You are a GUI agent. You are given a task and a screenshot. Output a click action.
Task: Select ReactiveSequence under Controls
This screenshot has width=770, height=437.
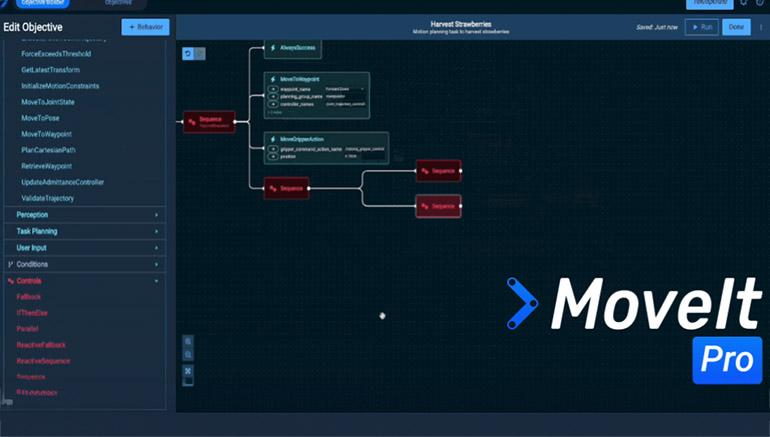[43, 361]
